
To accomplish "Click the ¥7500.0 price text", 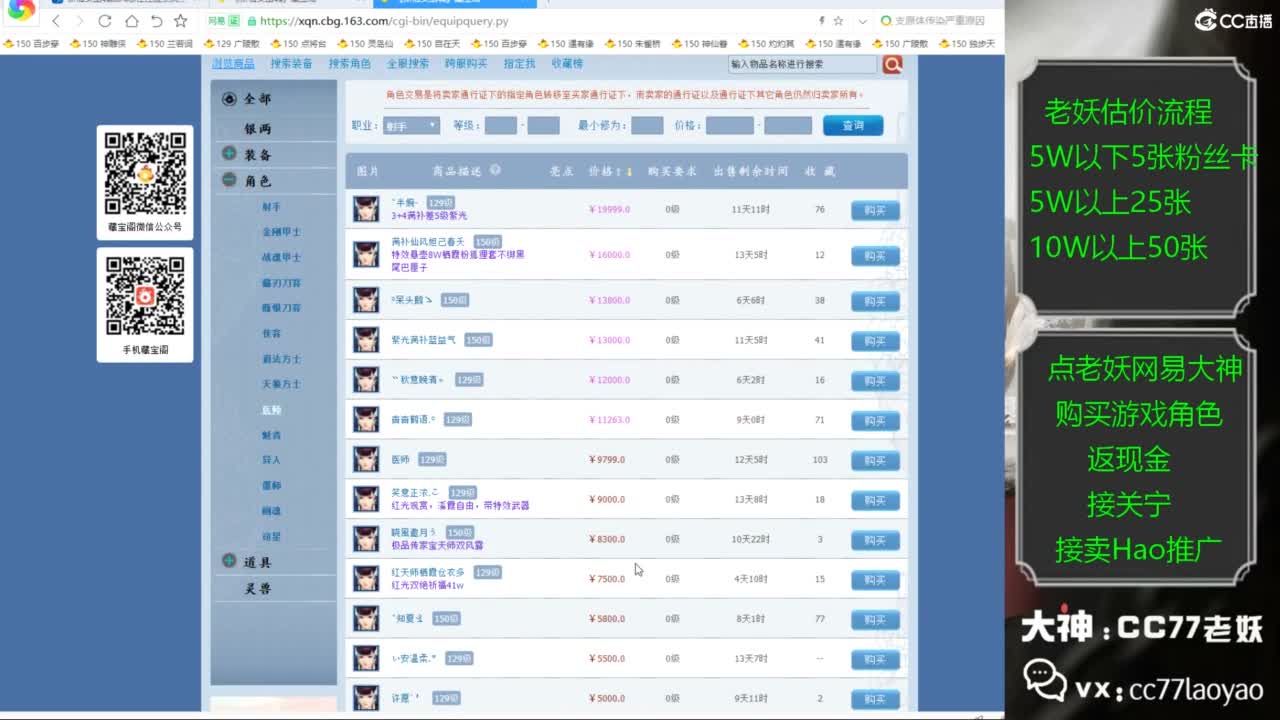I will click(607, 579).
